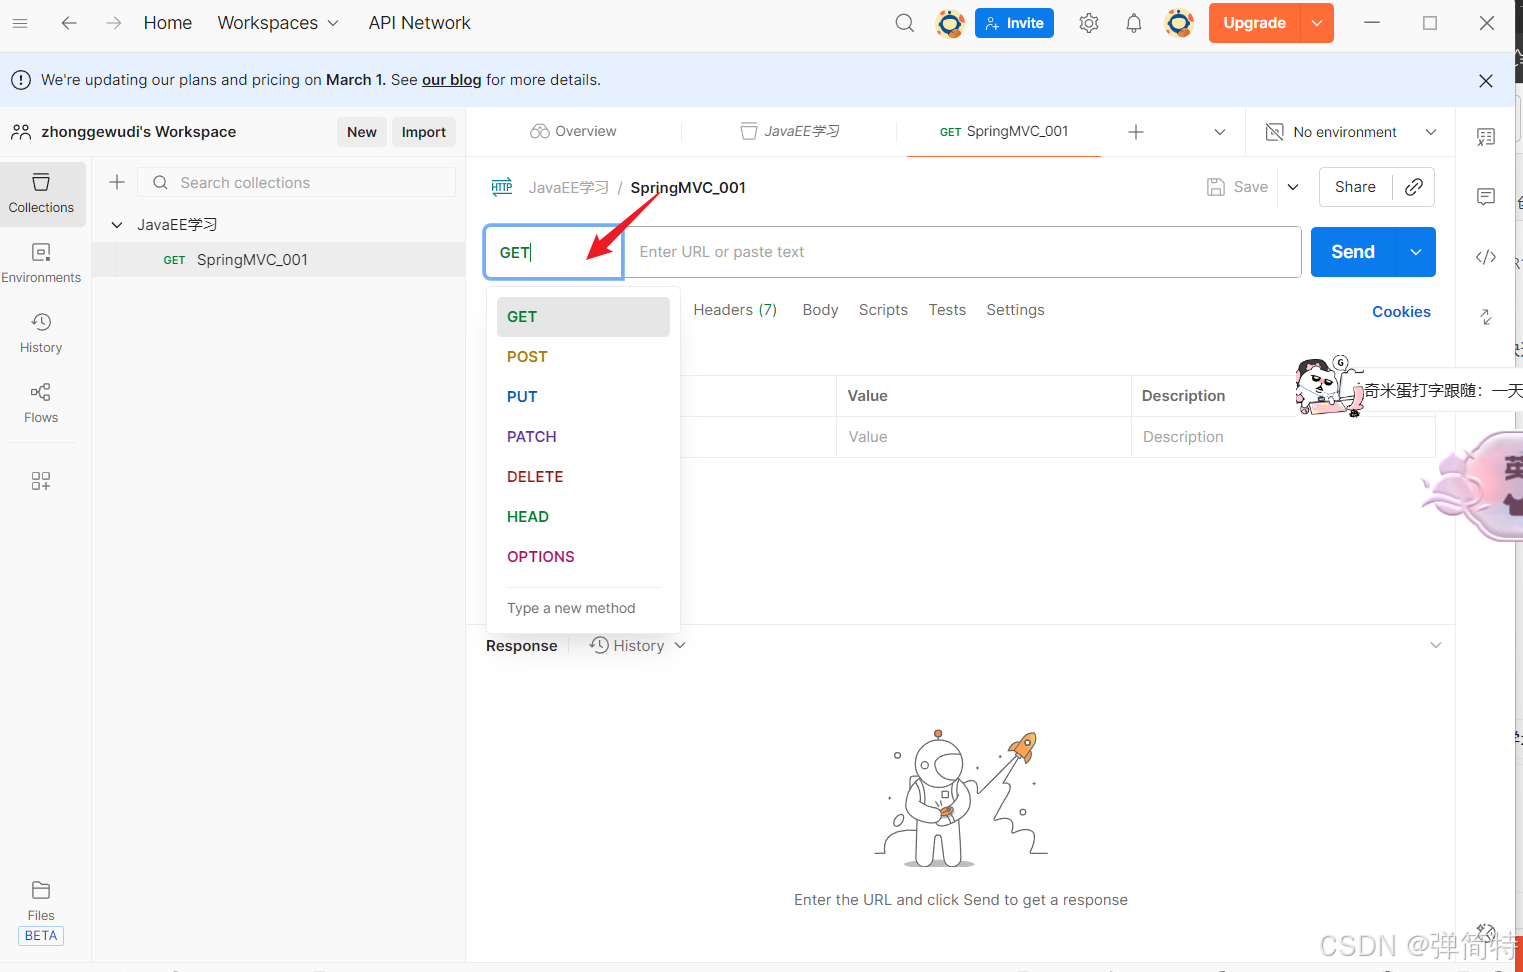Click the Share button
1523x972 pixels.
(1355, 187)
